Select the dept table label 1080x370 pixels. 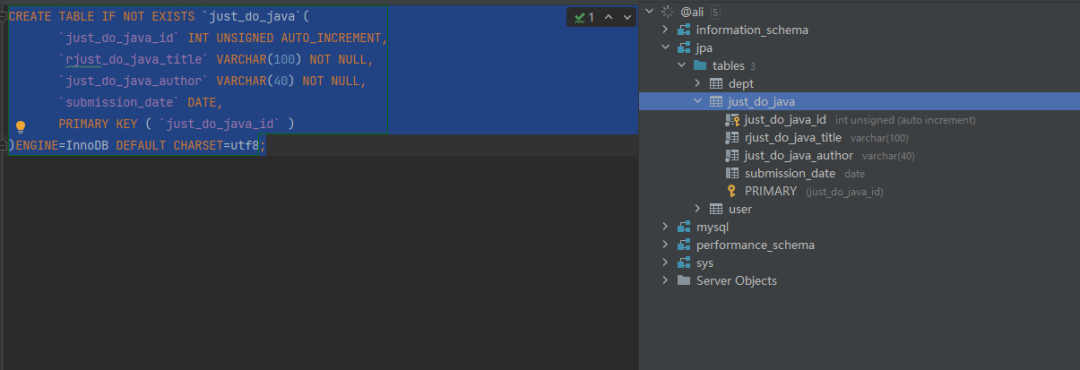click(x=741, y=84)
